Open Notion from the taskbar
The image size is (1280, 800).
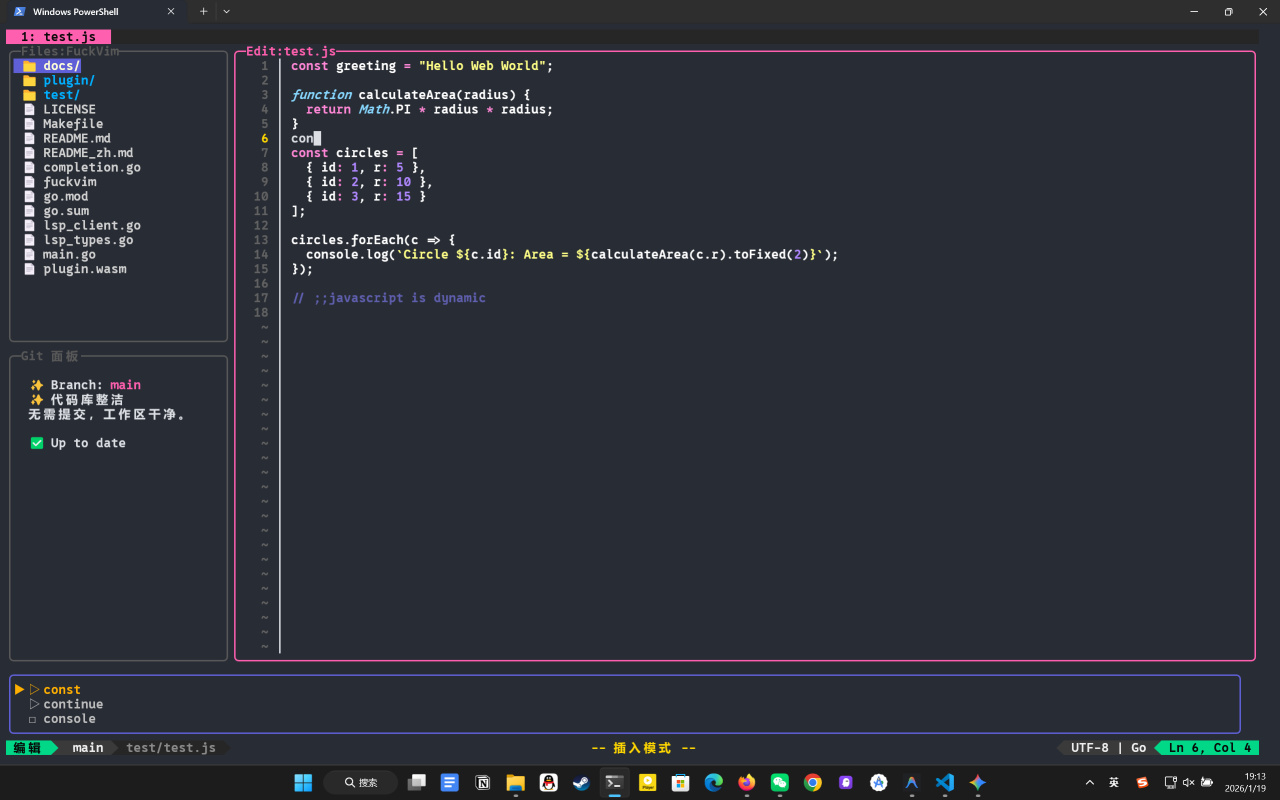point(483,782)
